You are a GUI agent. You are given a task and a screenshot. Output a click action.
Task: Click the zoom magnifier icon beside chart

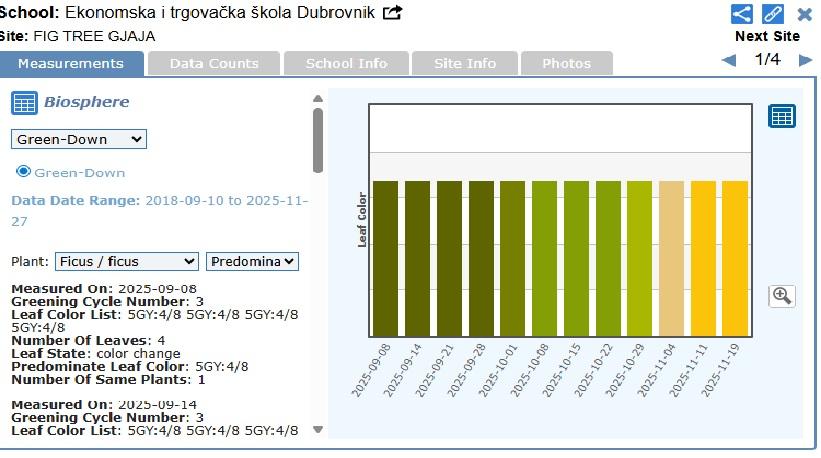[781, 296]
